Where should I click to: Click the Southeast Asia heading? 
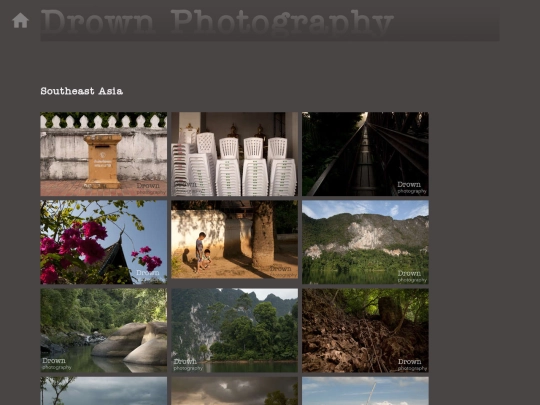[x=82, y=91]
